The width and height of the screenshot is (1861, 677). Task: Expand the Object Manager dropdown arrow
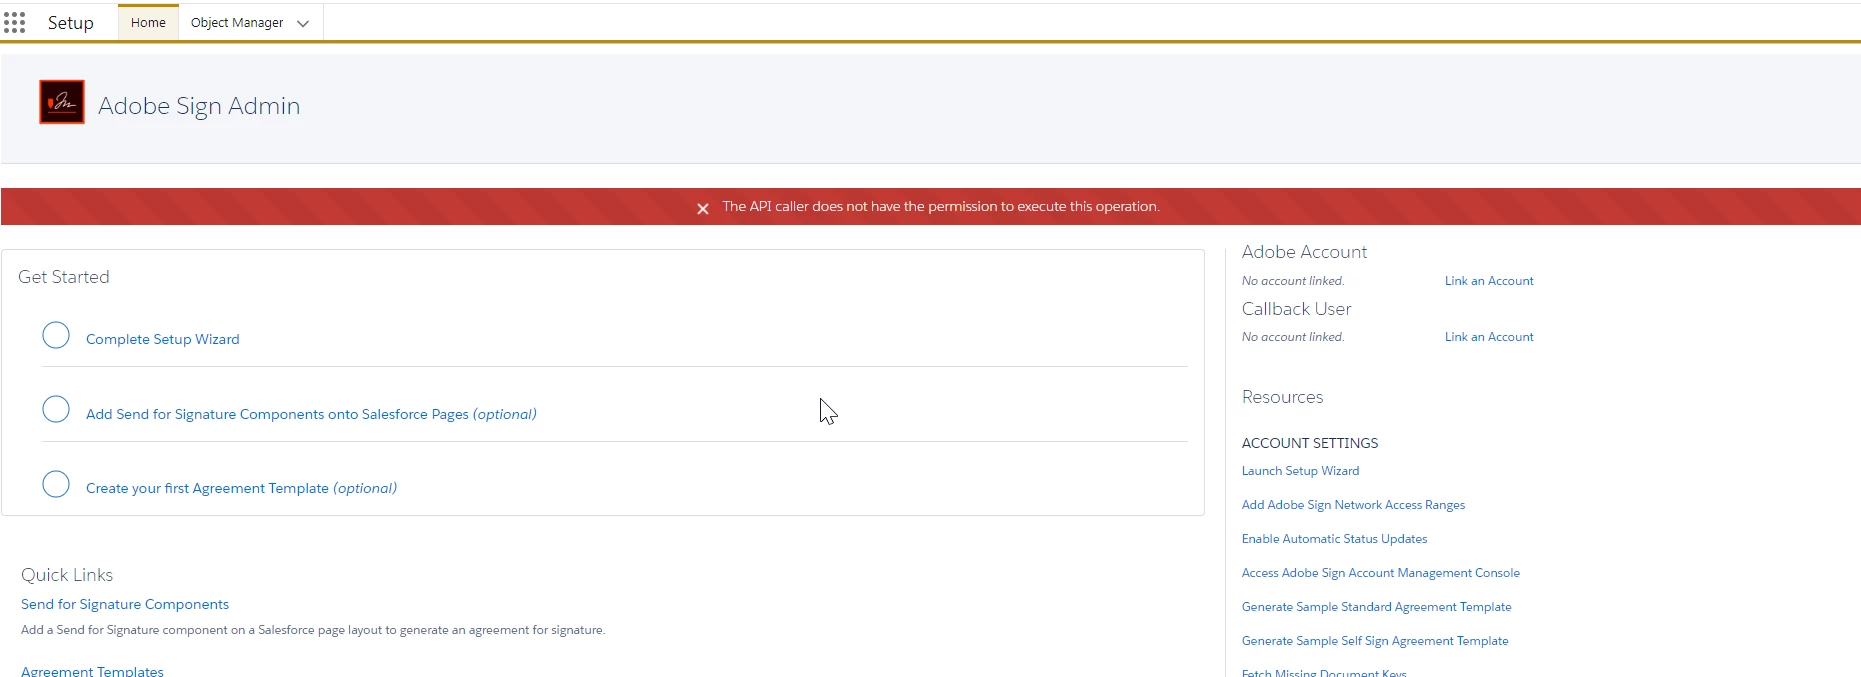tap(303, 23)
